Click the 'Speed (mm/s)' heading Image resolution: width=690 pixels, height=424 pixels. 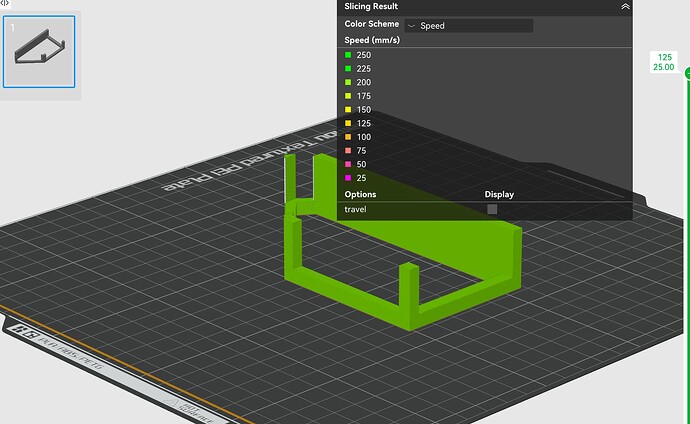[x=372, y=40]
